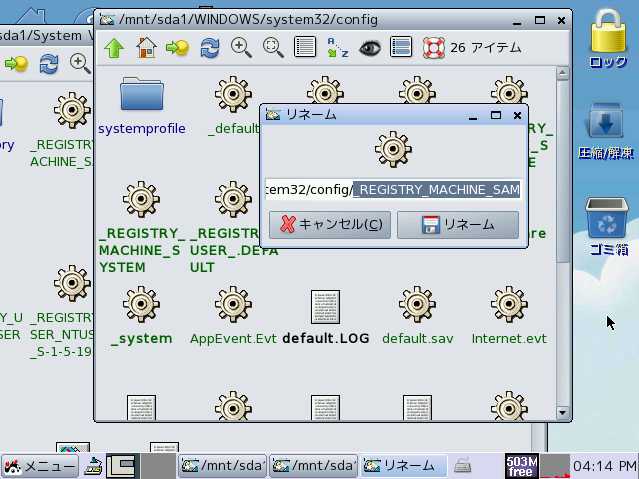
Task: Click the zoom-in magnifier icon
Action: click(241, 47)
